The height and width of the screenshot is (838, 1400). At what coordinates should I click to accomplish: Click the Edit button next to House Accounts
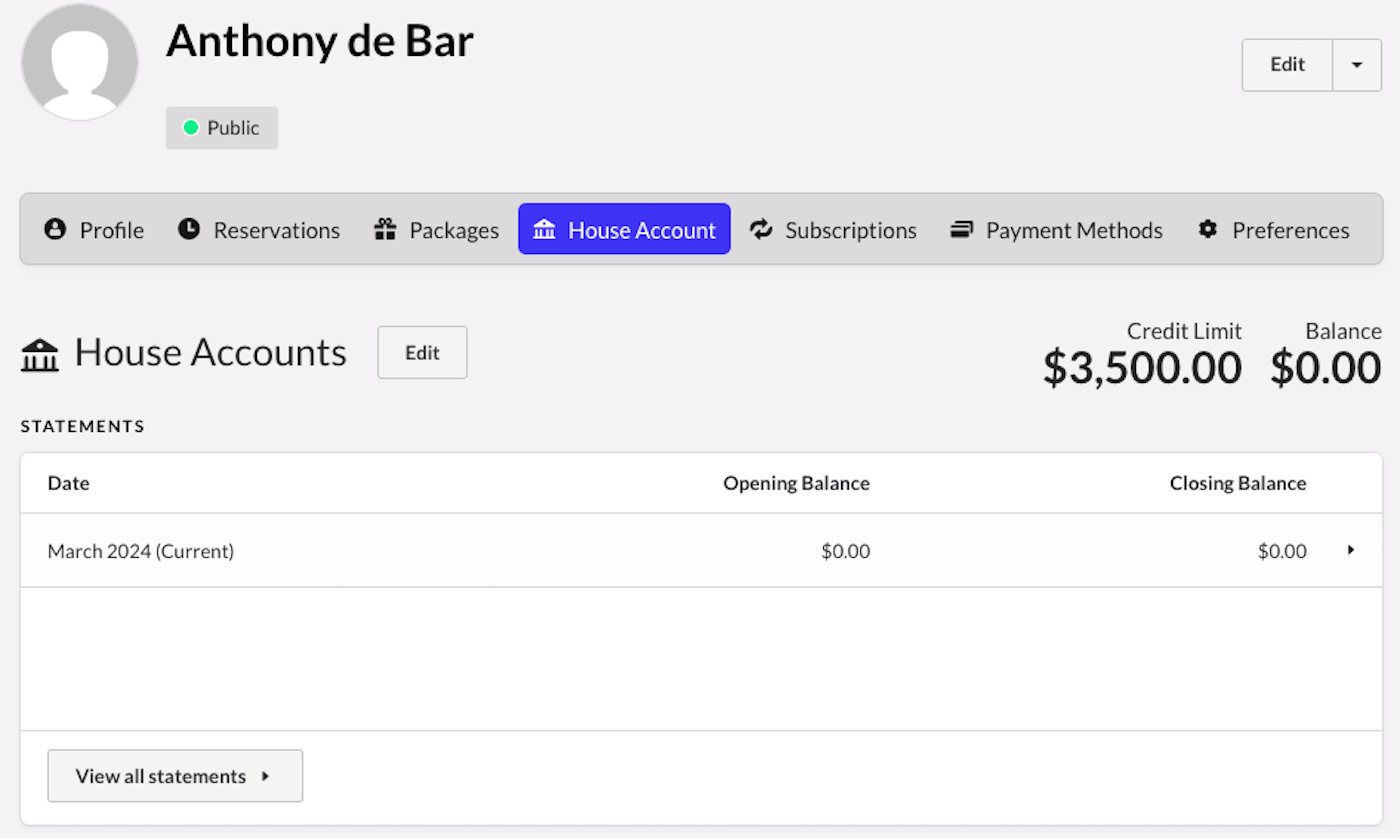click(422, 352)
